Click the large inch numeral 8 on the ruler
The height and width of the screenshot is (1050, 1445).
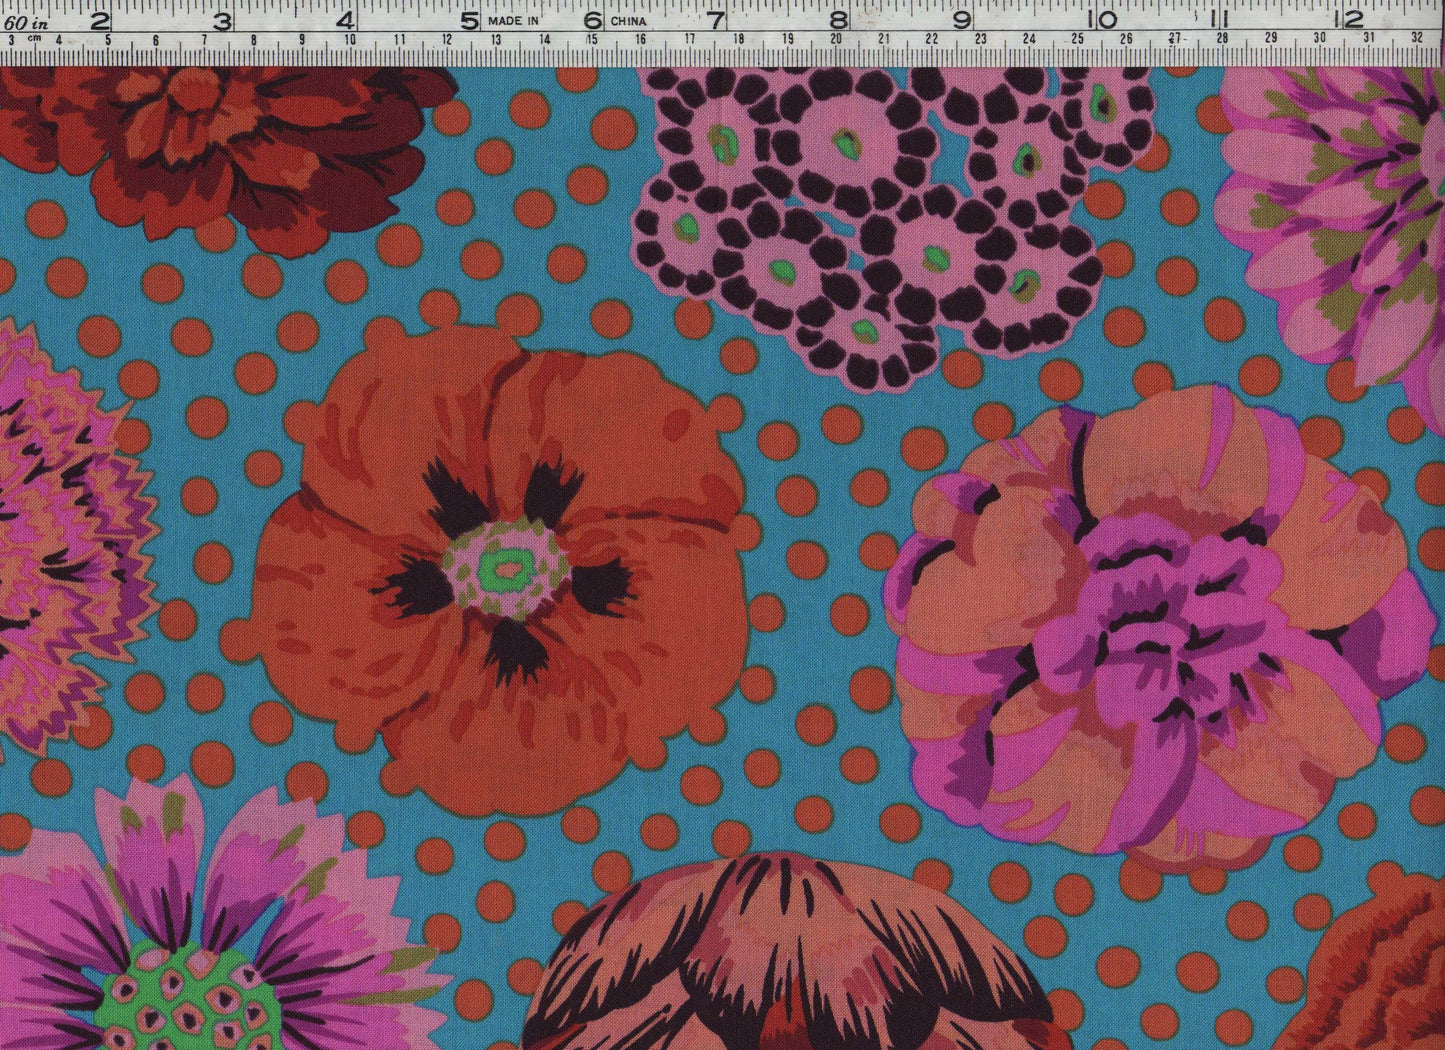point(839,19)
